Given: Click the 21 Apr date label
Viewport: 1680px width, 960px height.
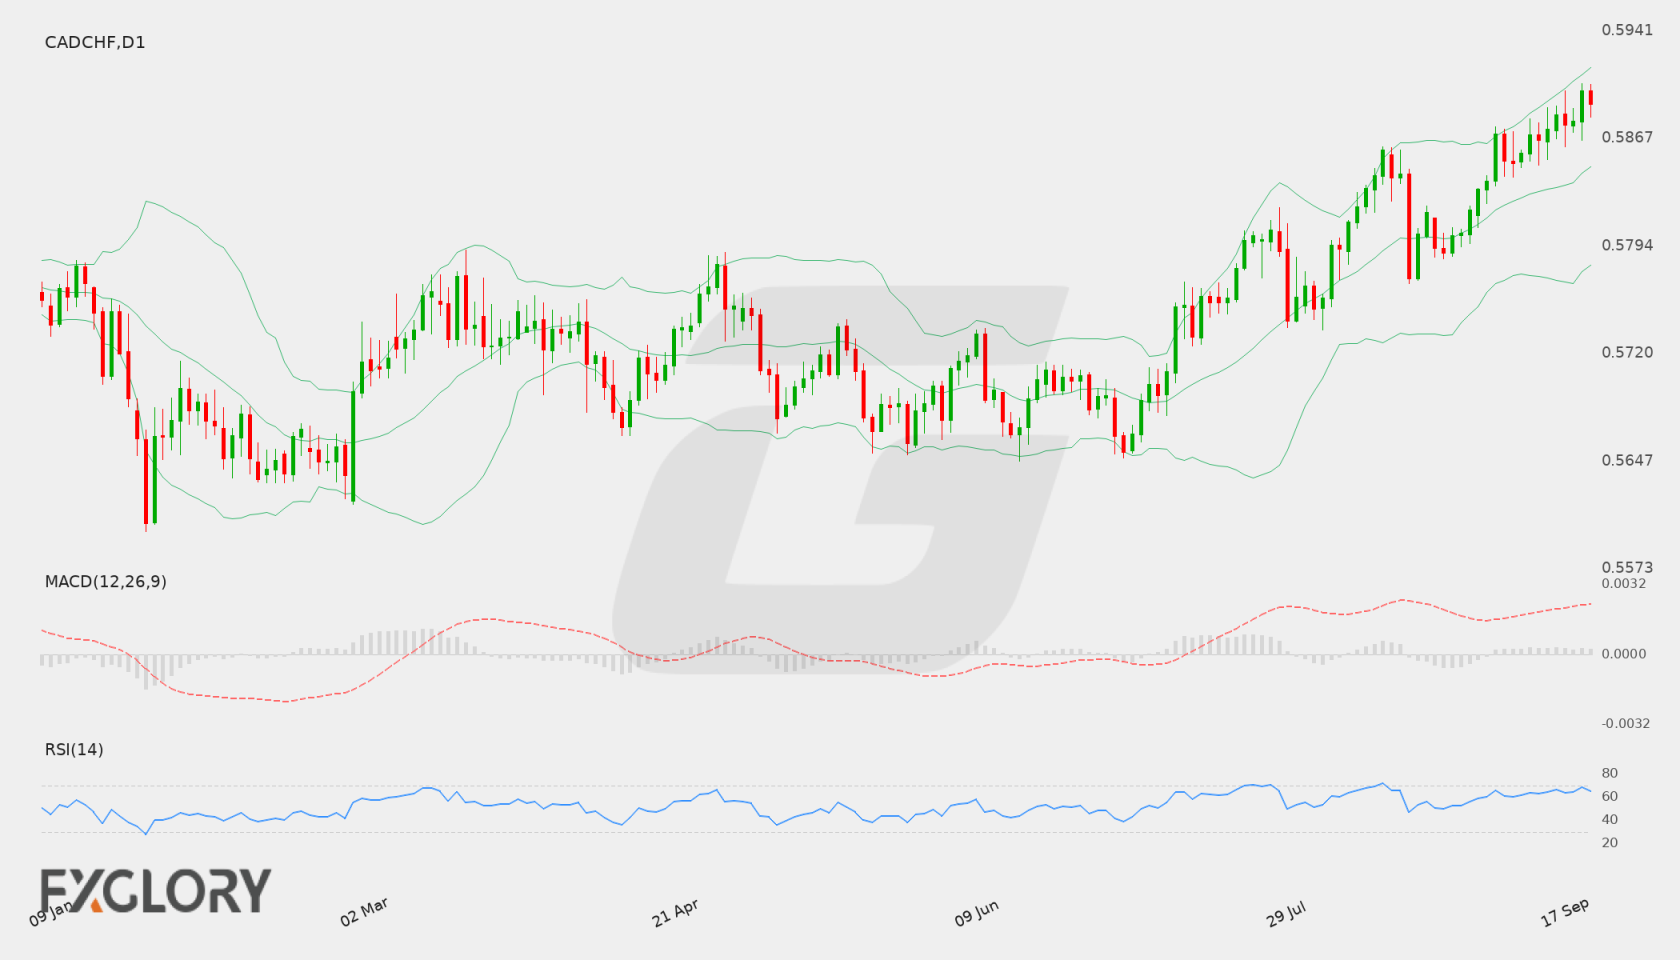Looking at the screenshot, I should tap(675, 913).
